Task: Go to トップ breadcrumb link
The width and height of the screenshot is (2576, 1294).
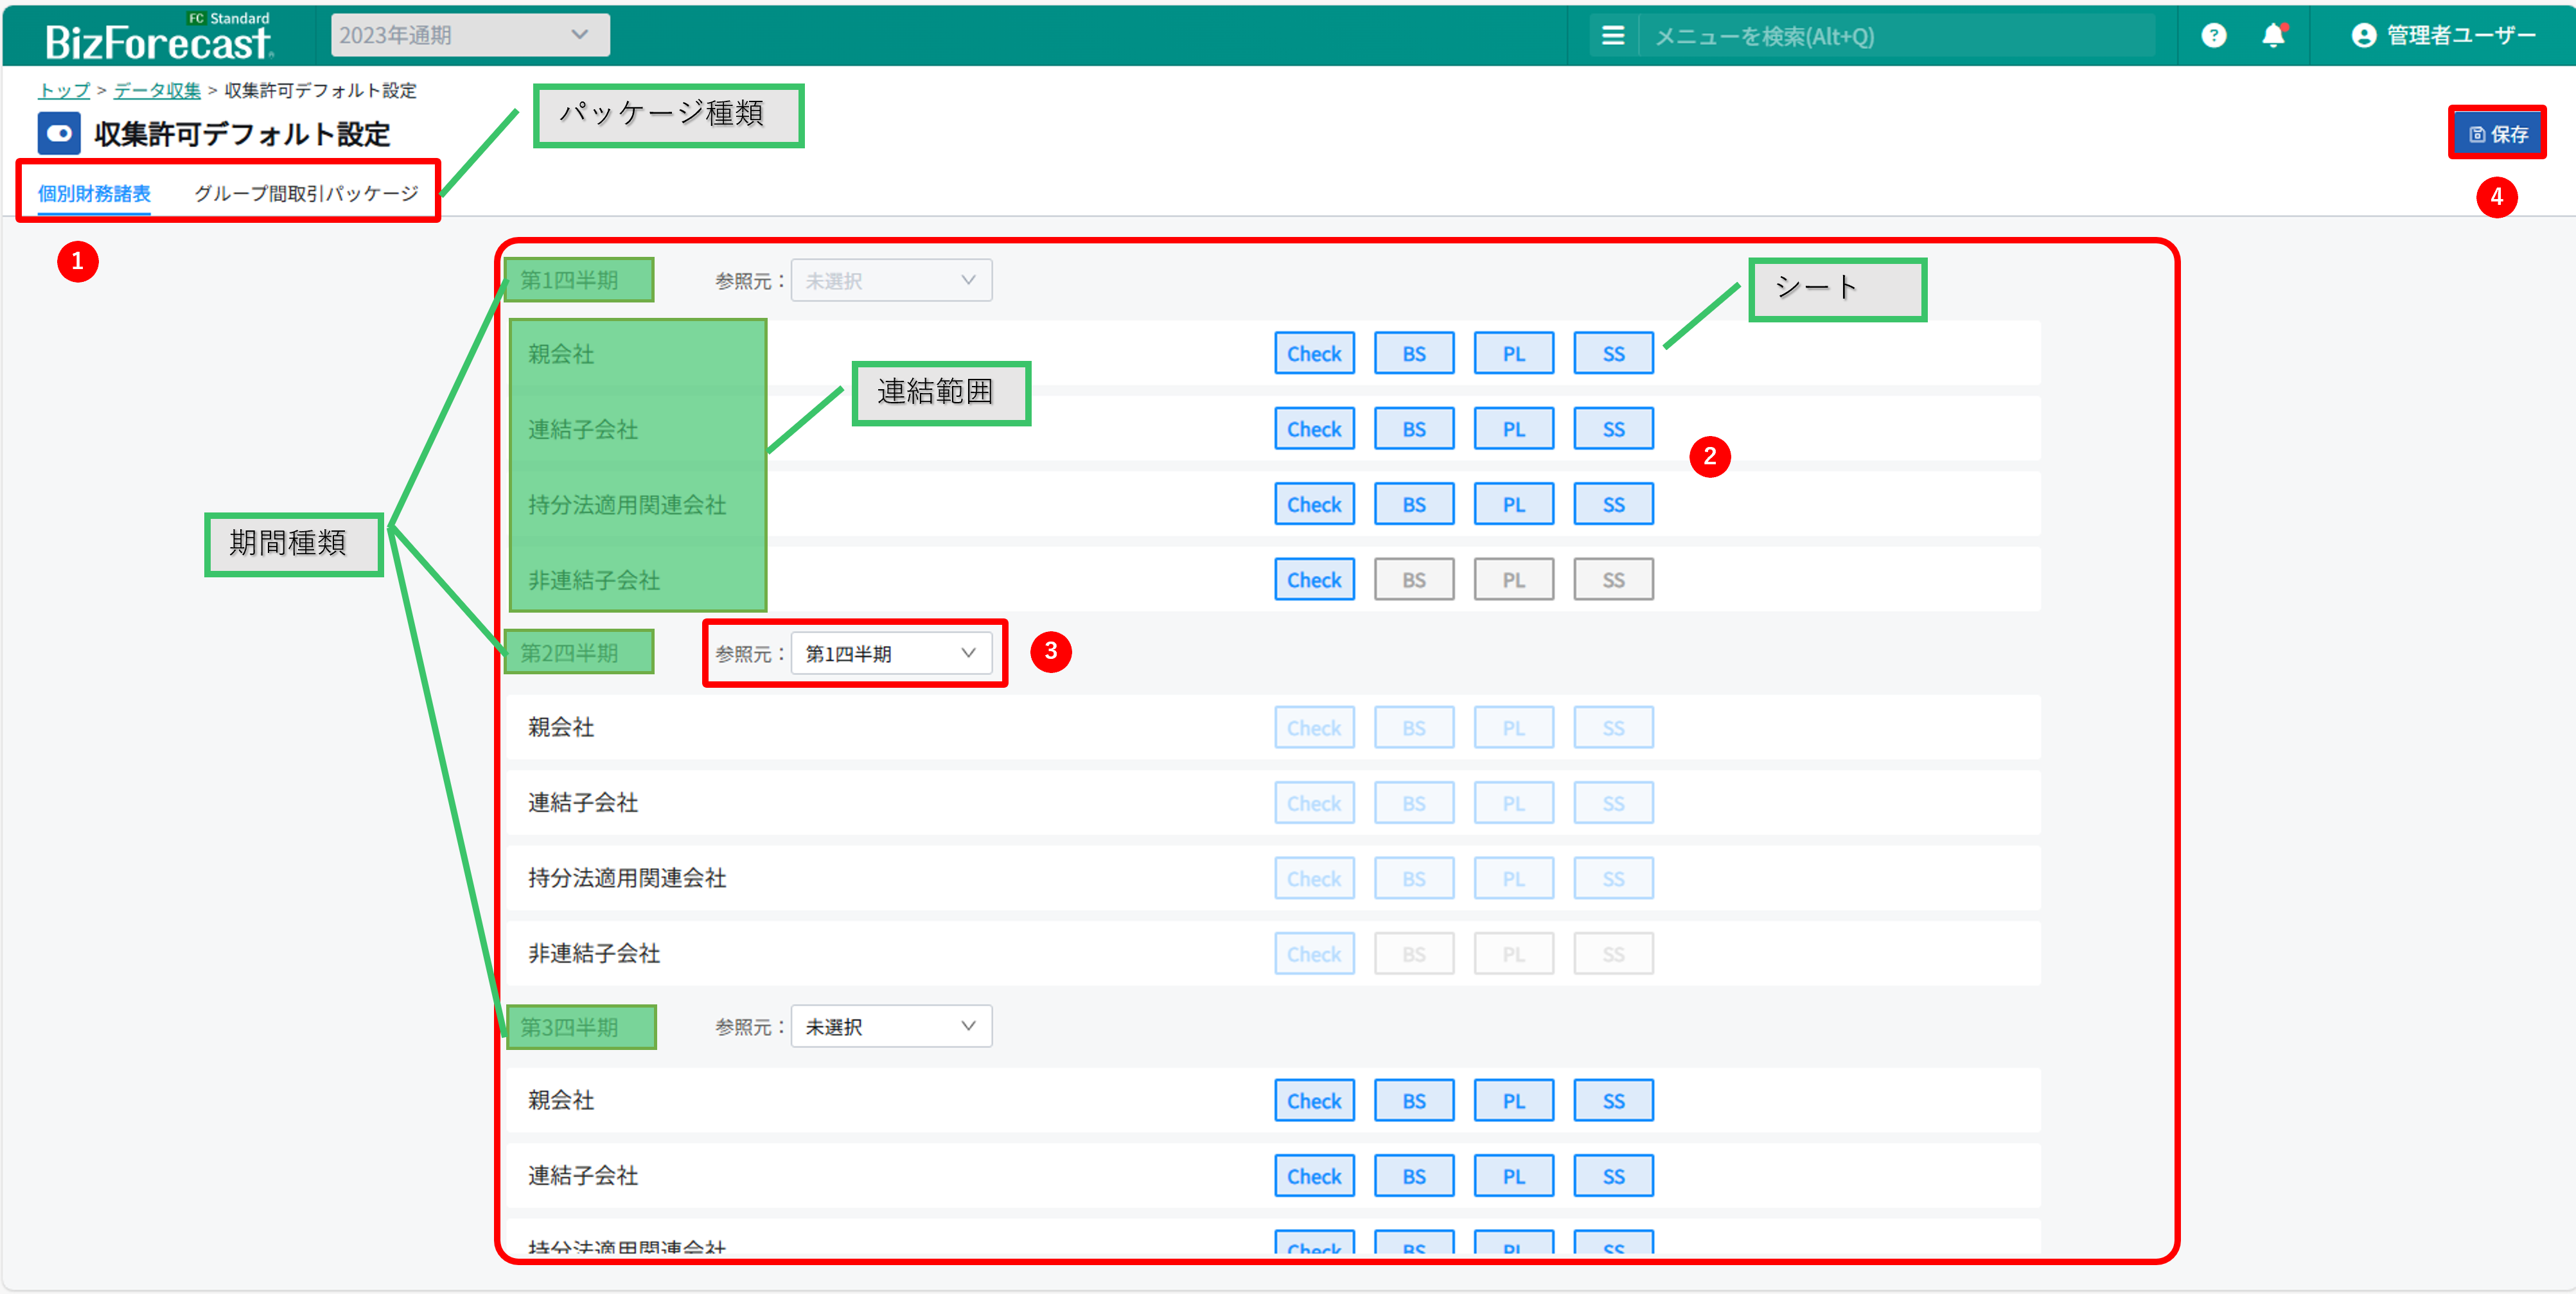Action: tap(64, 91)
